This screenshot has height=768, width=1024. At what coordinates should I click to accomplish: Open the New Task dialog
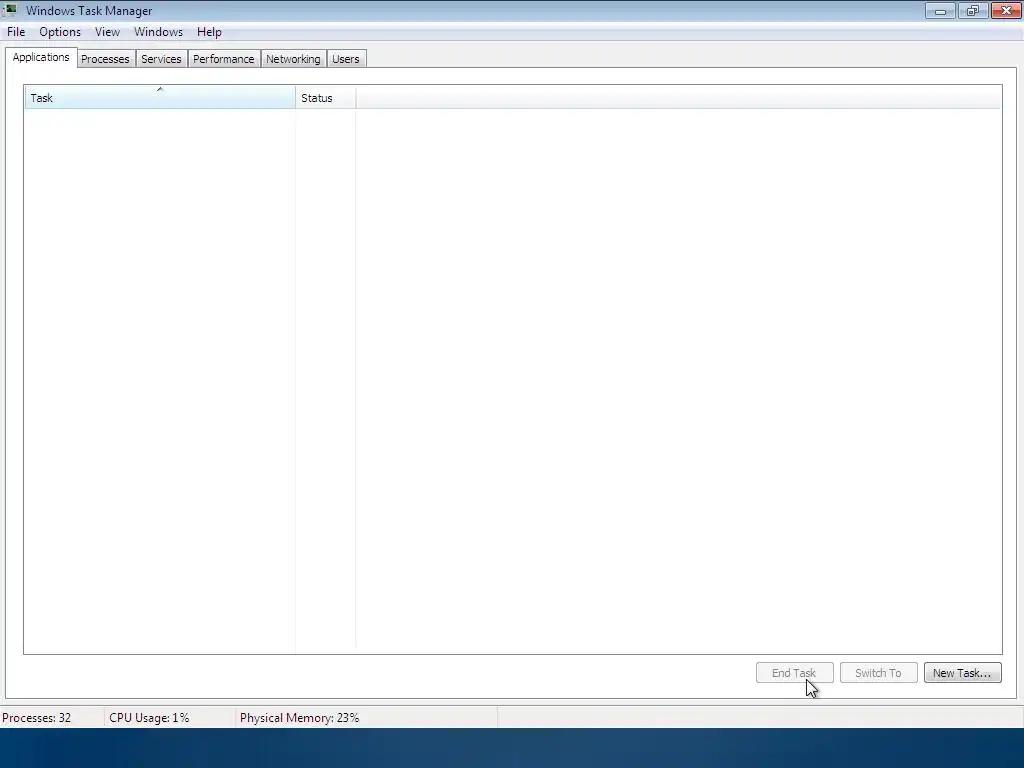pos(963,673)
